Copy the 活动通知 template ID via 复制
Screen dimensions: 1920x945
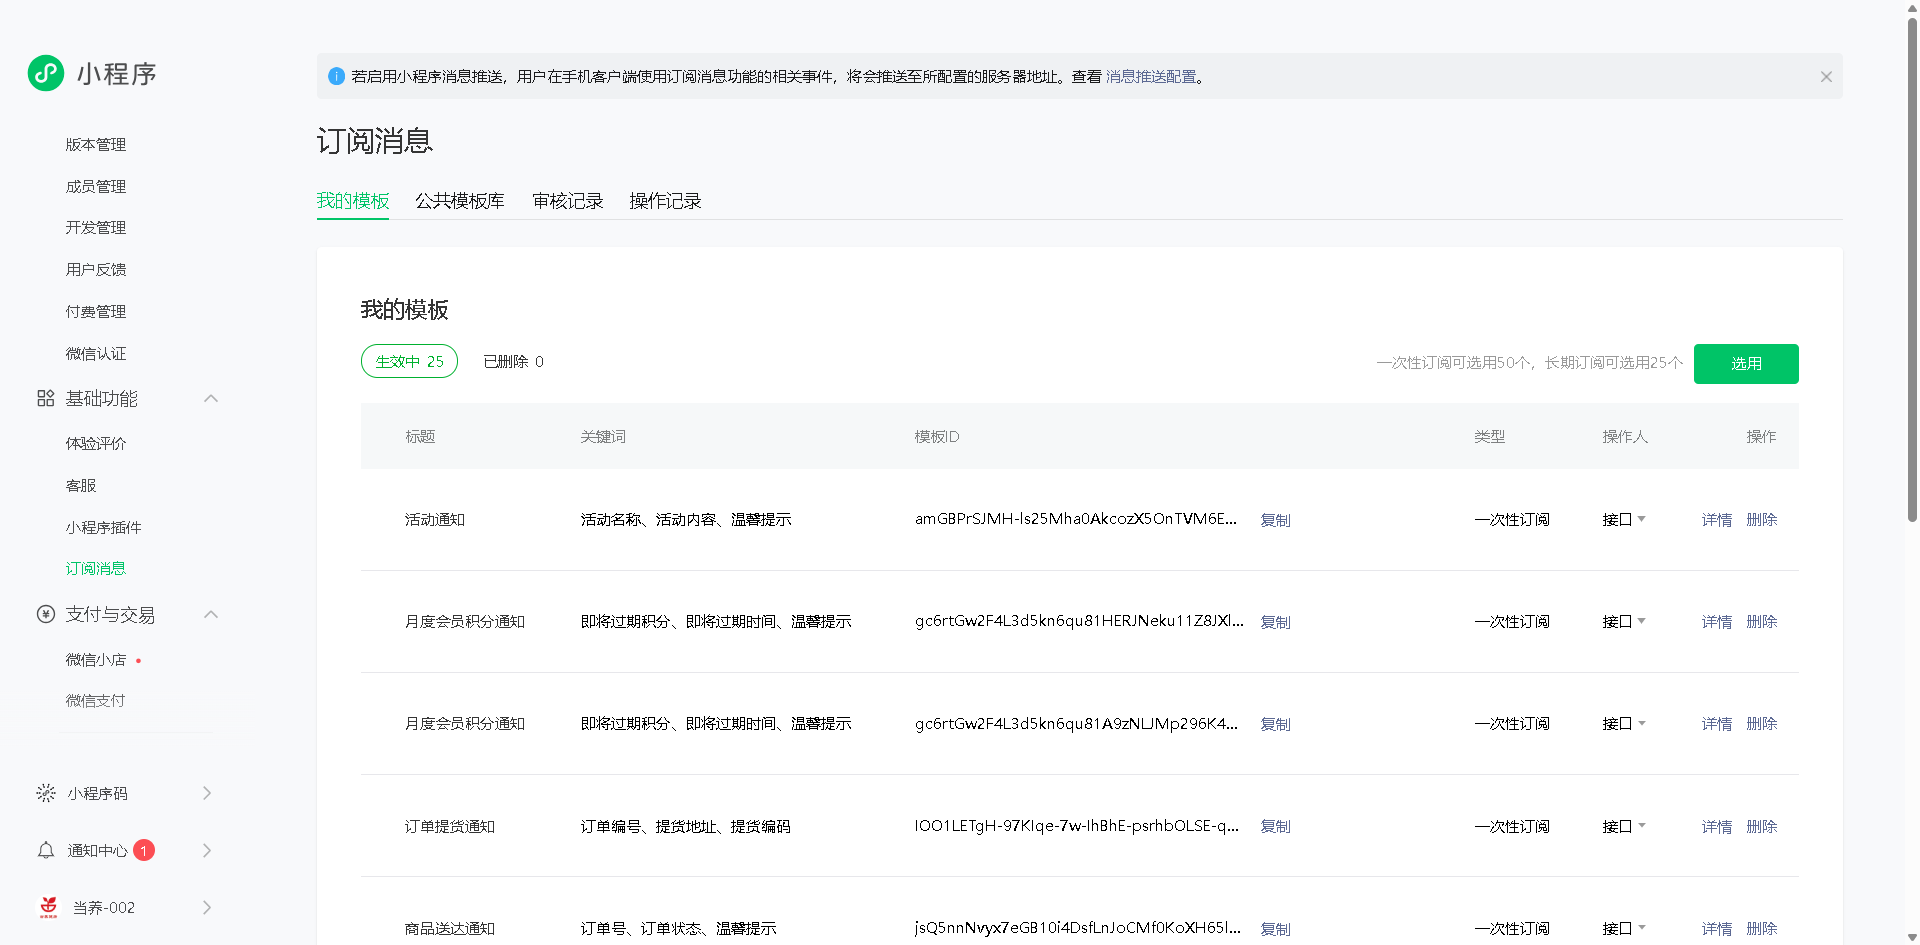pyautogui.click(x=1275, y=520)
